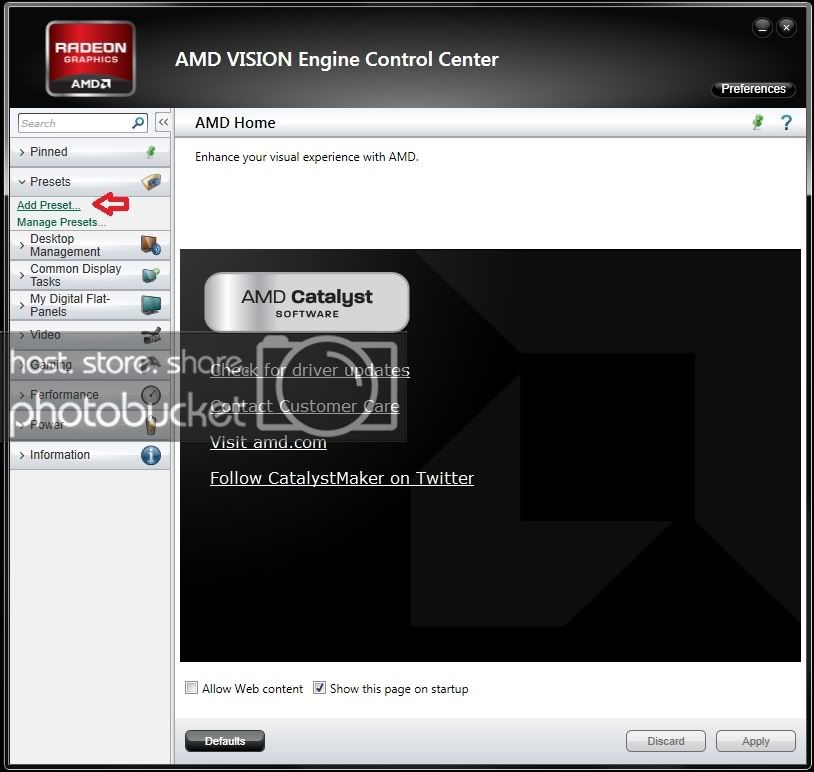Close the Control Center window

click(786, 28)
